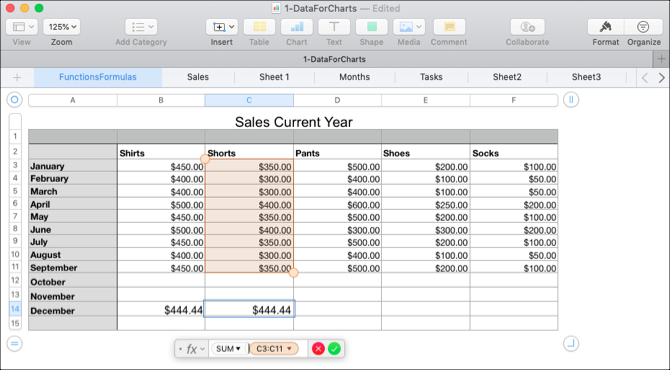Select column C header
670x370 pixels.
[249, 100]
